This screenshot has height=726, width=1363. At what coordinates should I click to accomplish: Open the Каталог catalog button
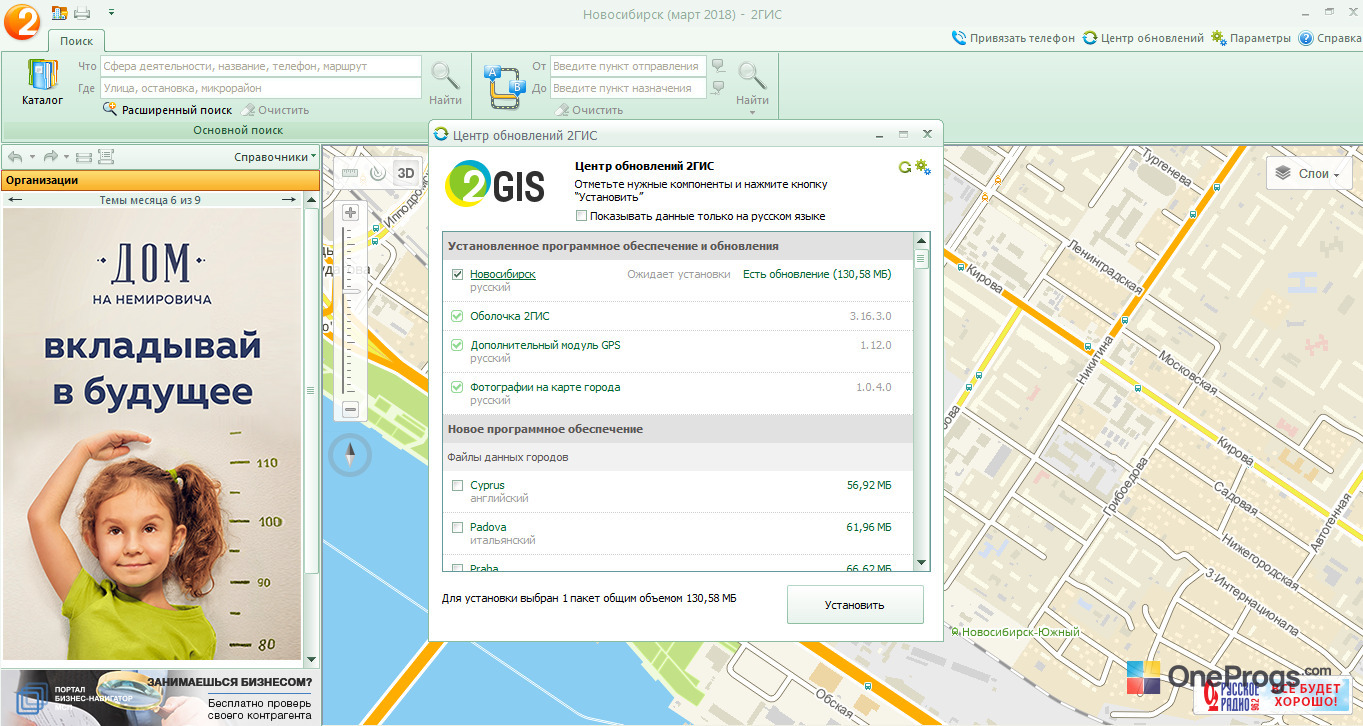coord(42,83)
